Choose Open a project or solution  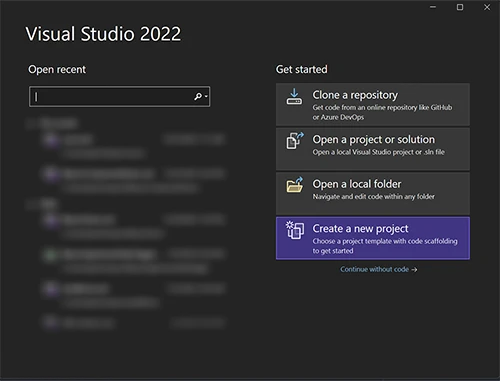tap(373, 149)
